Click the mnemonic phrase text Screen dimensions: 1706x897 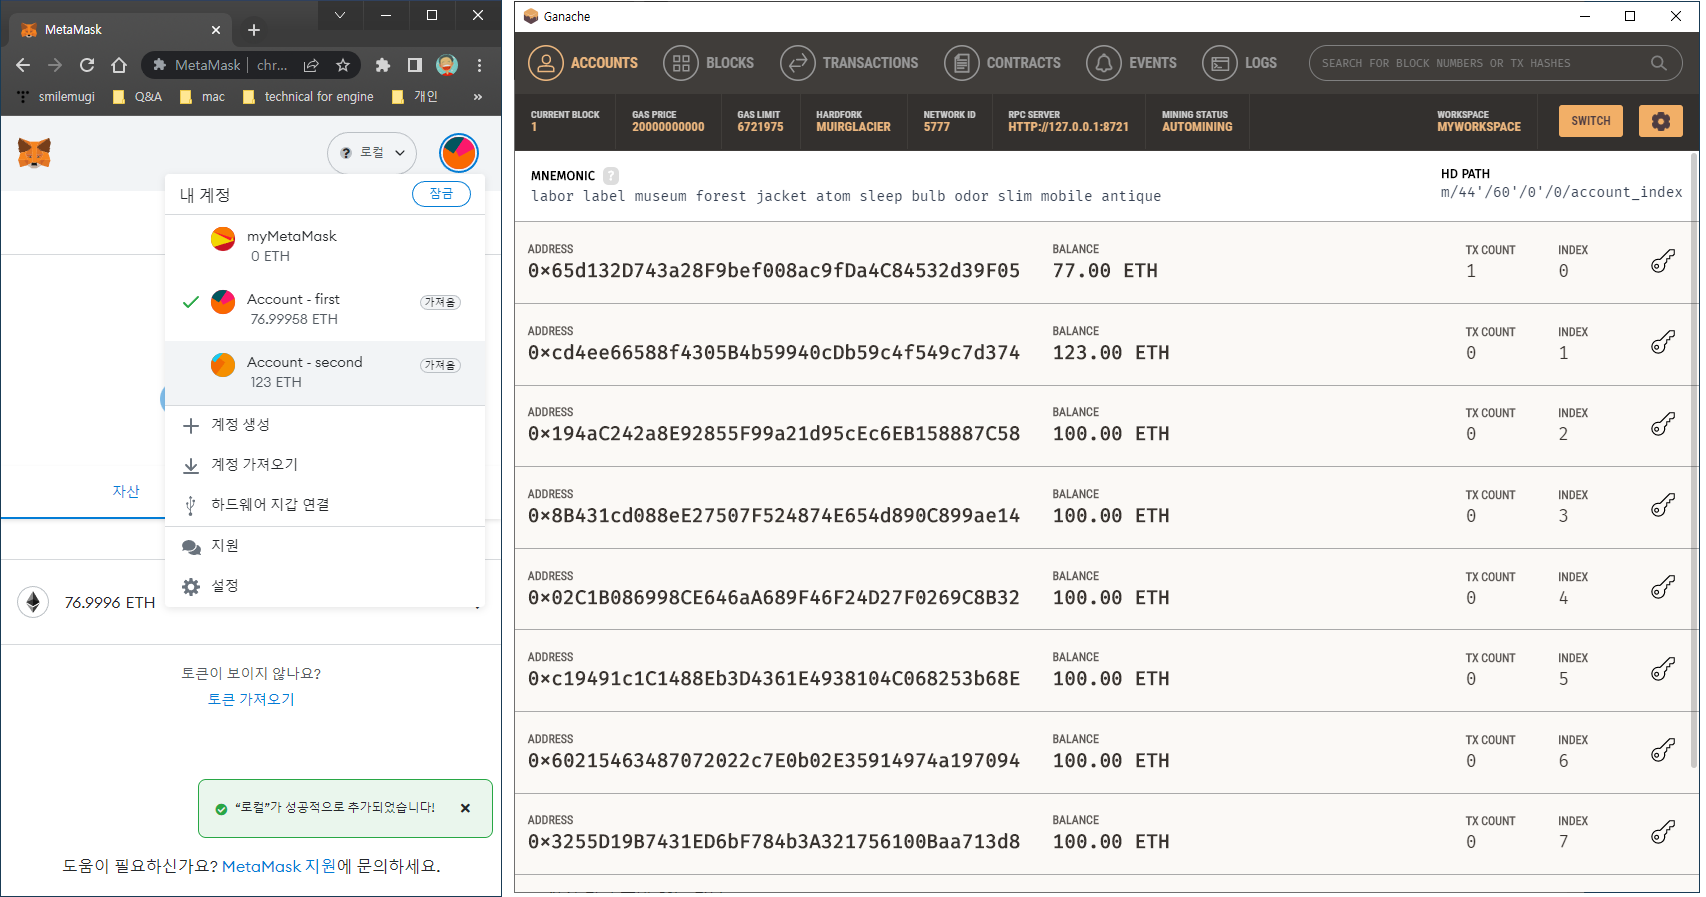(846, 196)
